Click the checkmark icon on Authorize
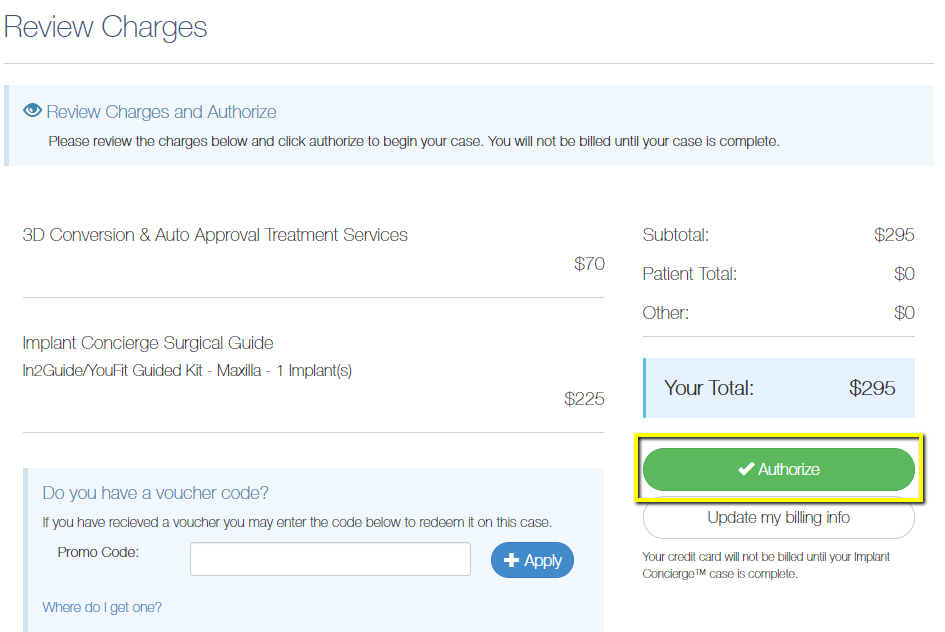Screen dimensions: 945x632 click(x=745, y=469)
